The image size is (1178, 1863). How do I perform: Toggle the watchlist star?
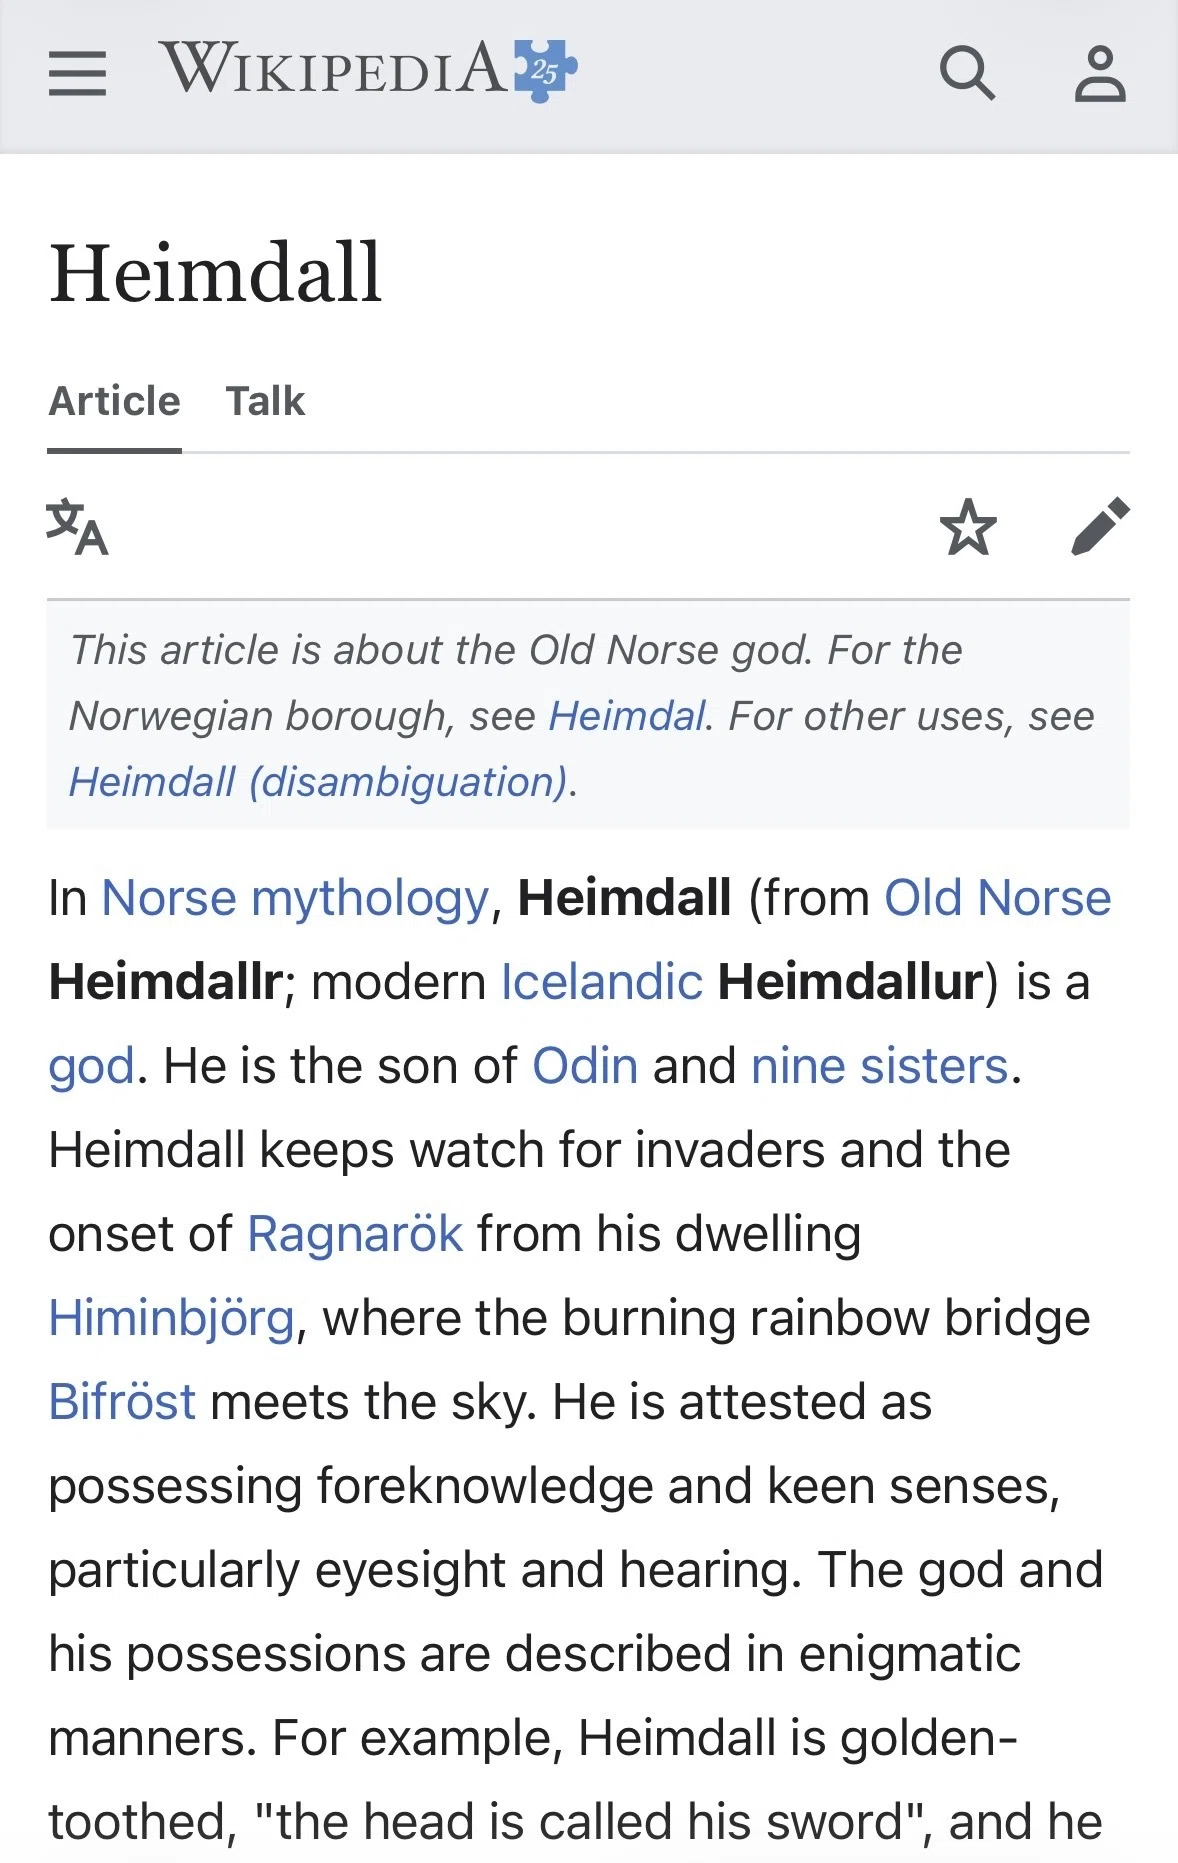968,526
